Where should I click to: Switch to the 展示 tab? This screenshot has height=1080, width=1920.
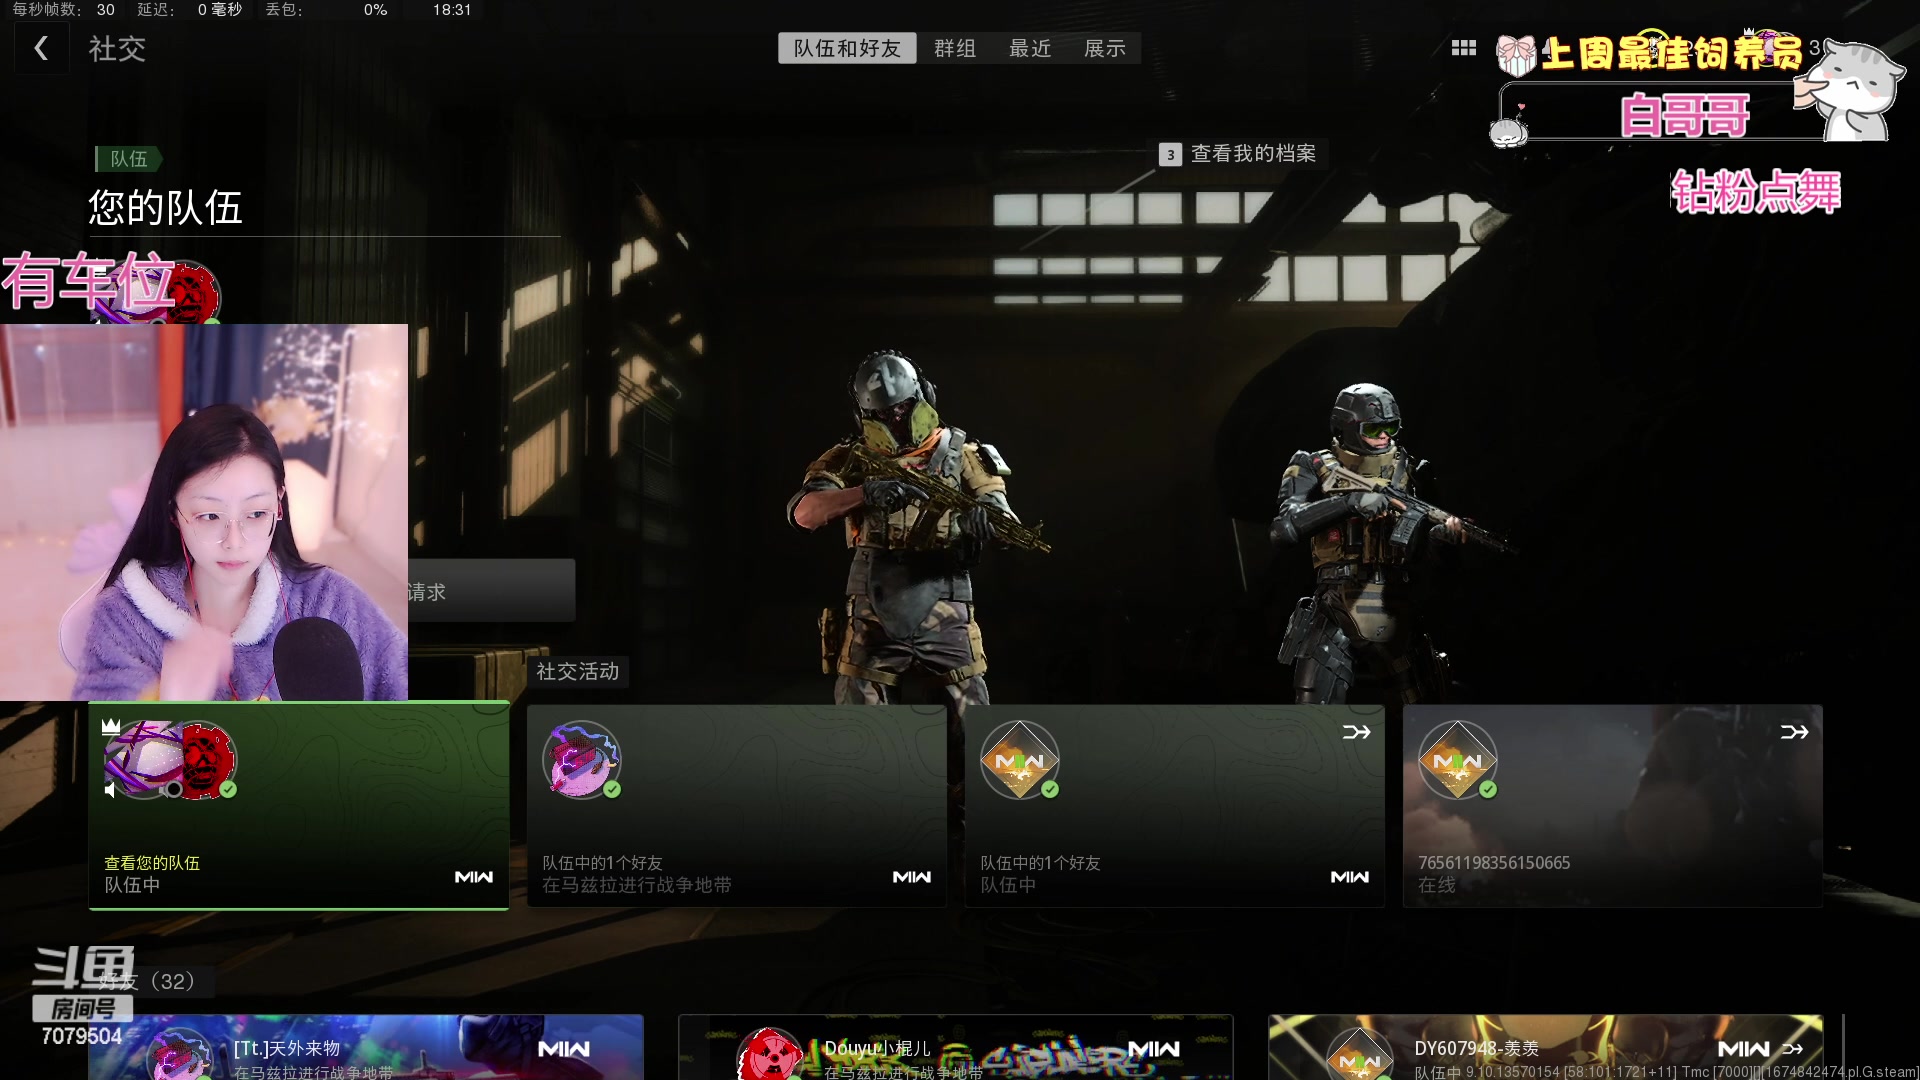(1105, 48)
